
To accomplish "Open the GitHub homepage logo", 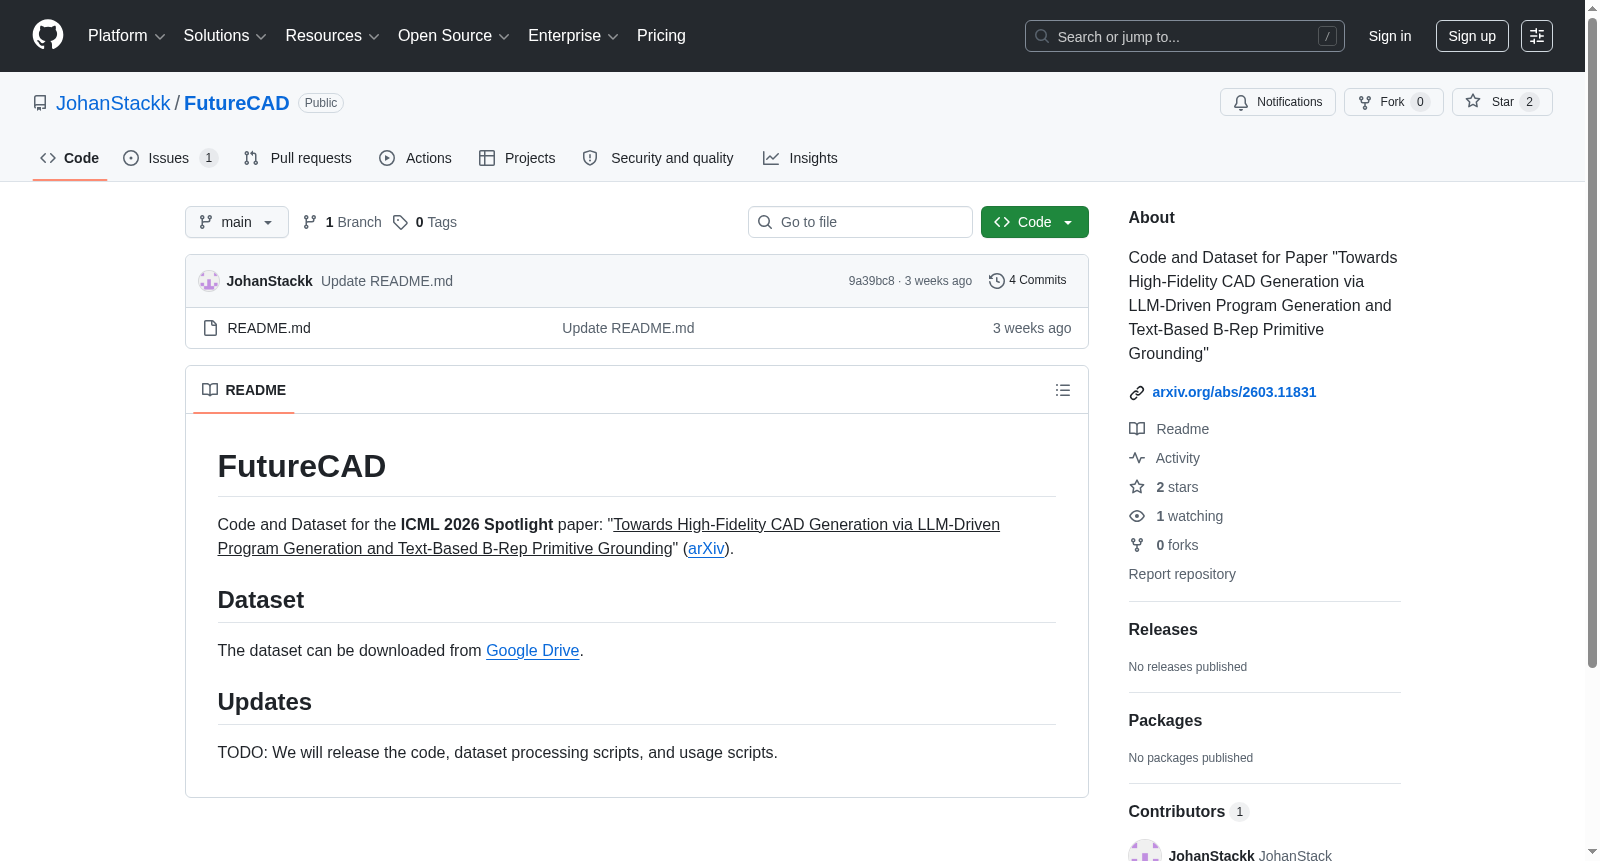I will pyautogui.click(x=48, y=35).
